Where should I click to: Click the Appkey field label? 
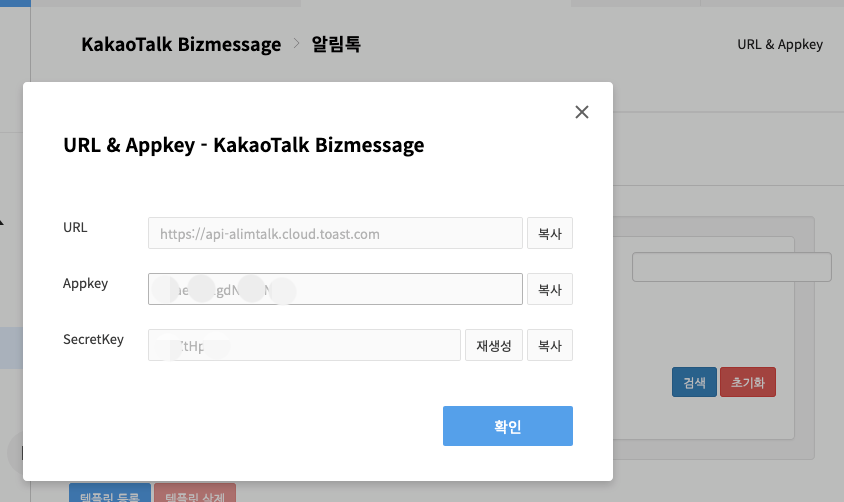pos(85,284)
